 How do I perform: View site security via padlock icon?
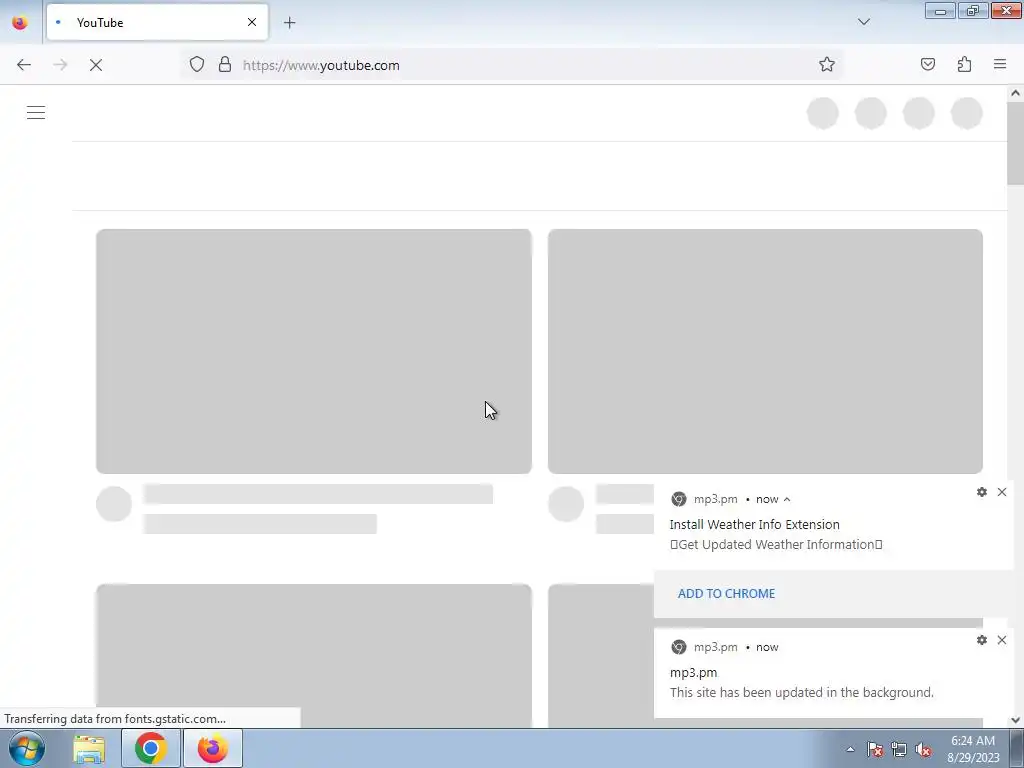tap(225, 65)
